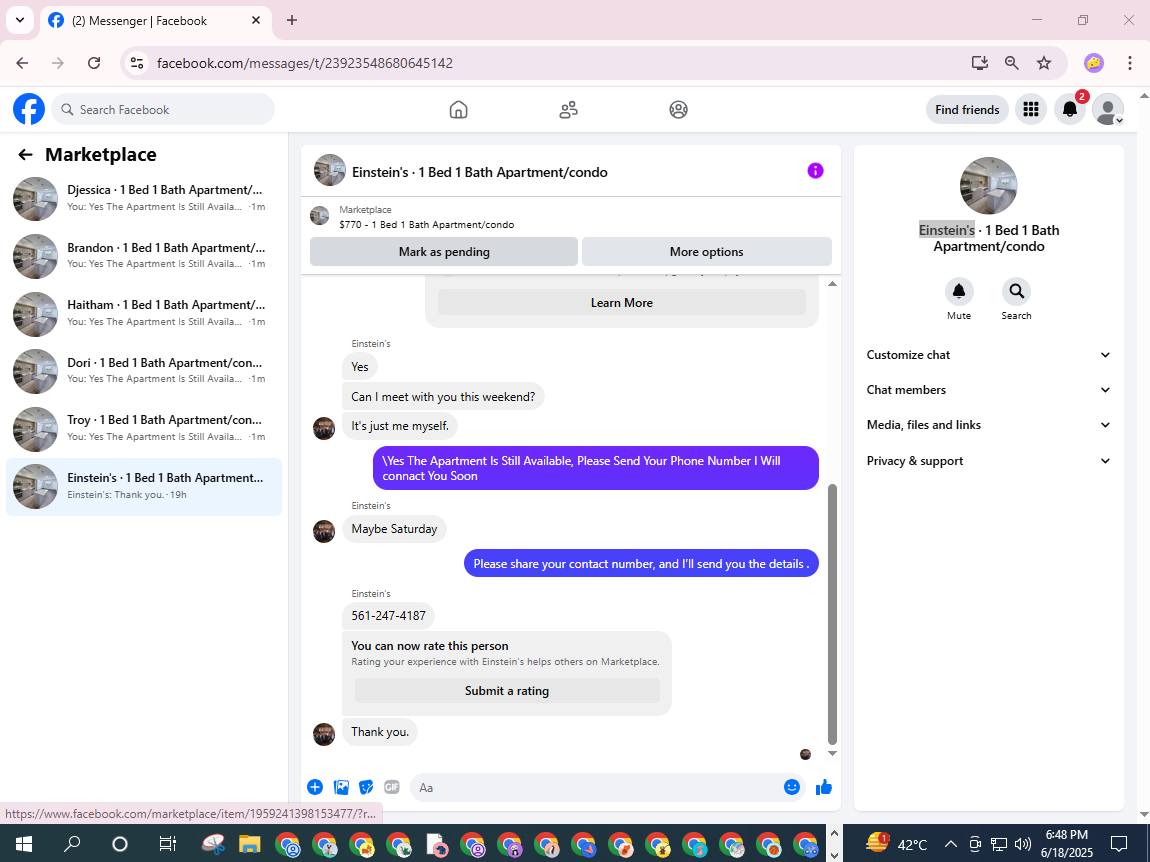Close the Messenger browser tab
This screenshot has height=862, width=1150.
point(255,21)
